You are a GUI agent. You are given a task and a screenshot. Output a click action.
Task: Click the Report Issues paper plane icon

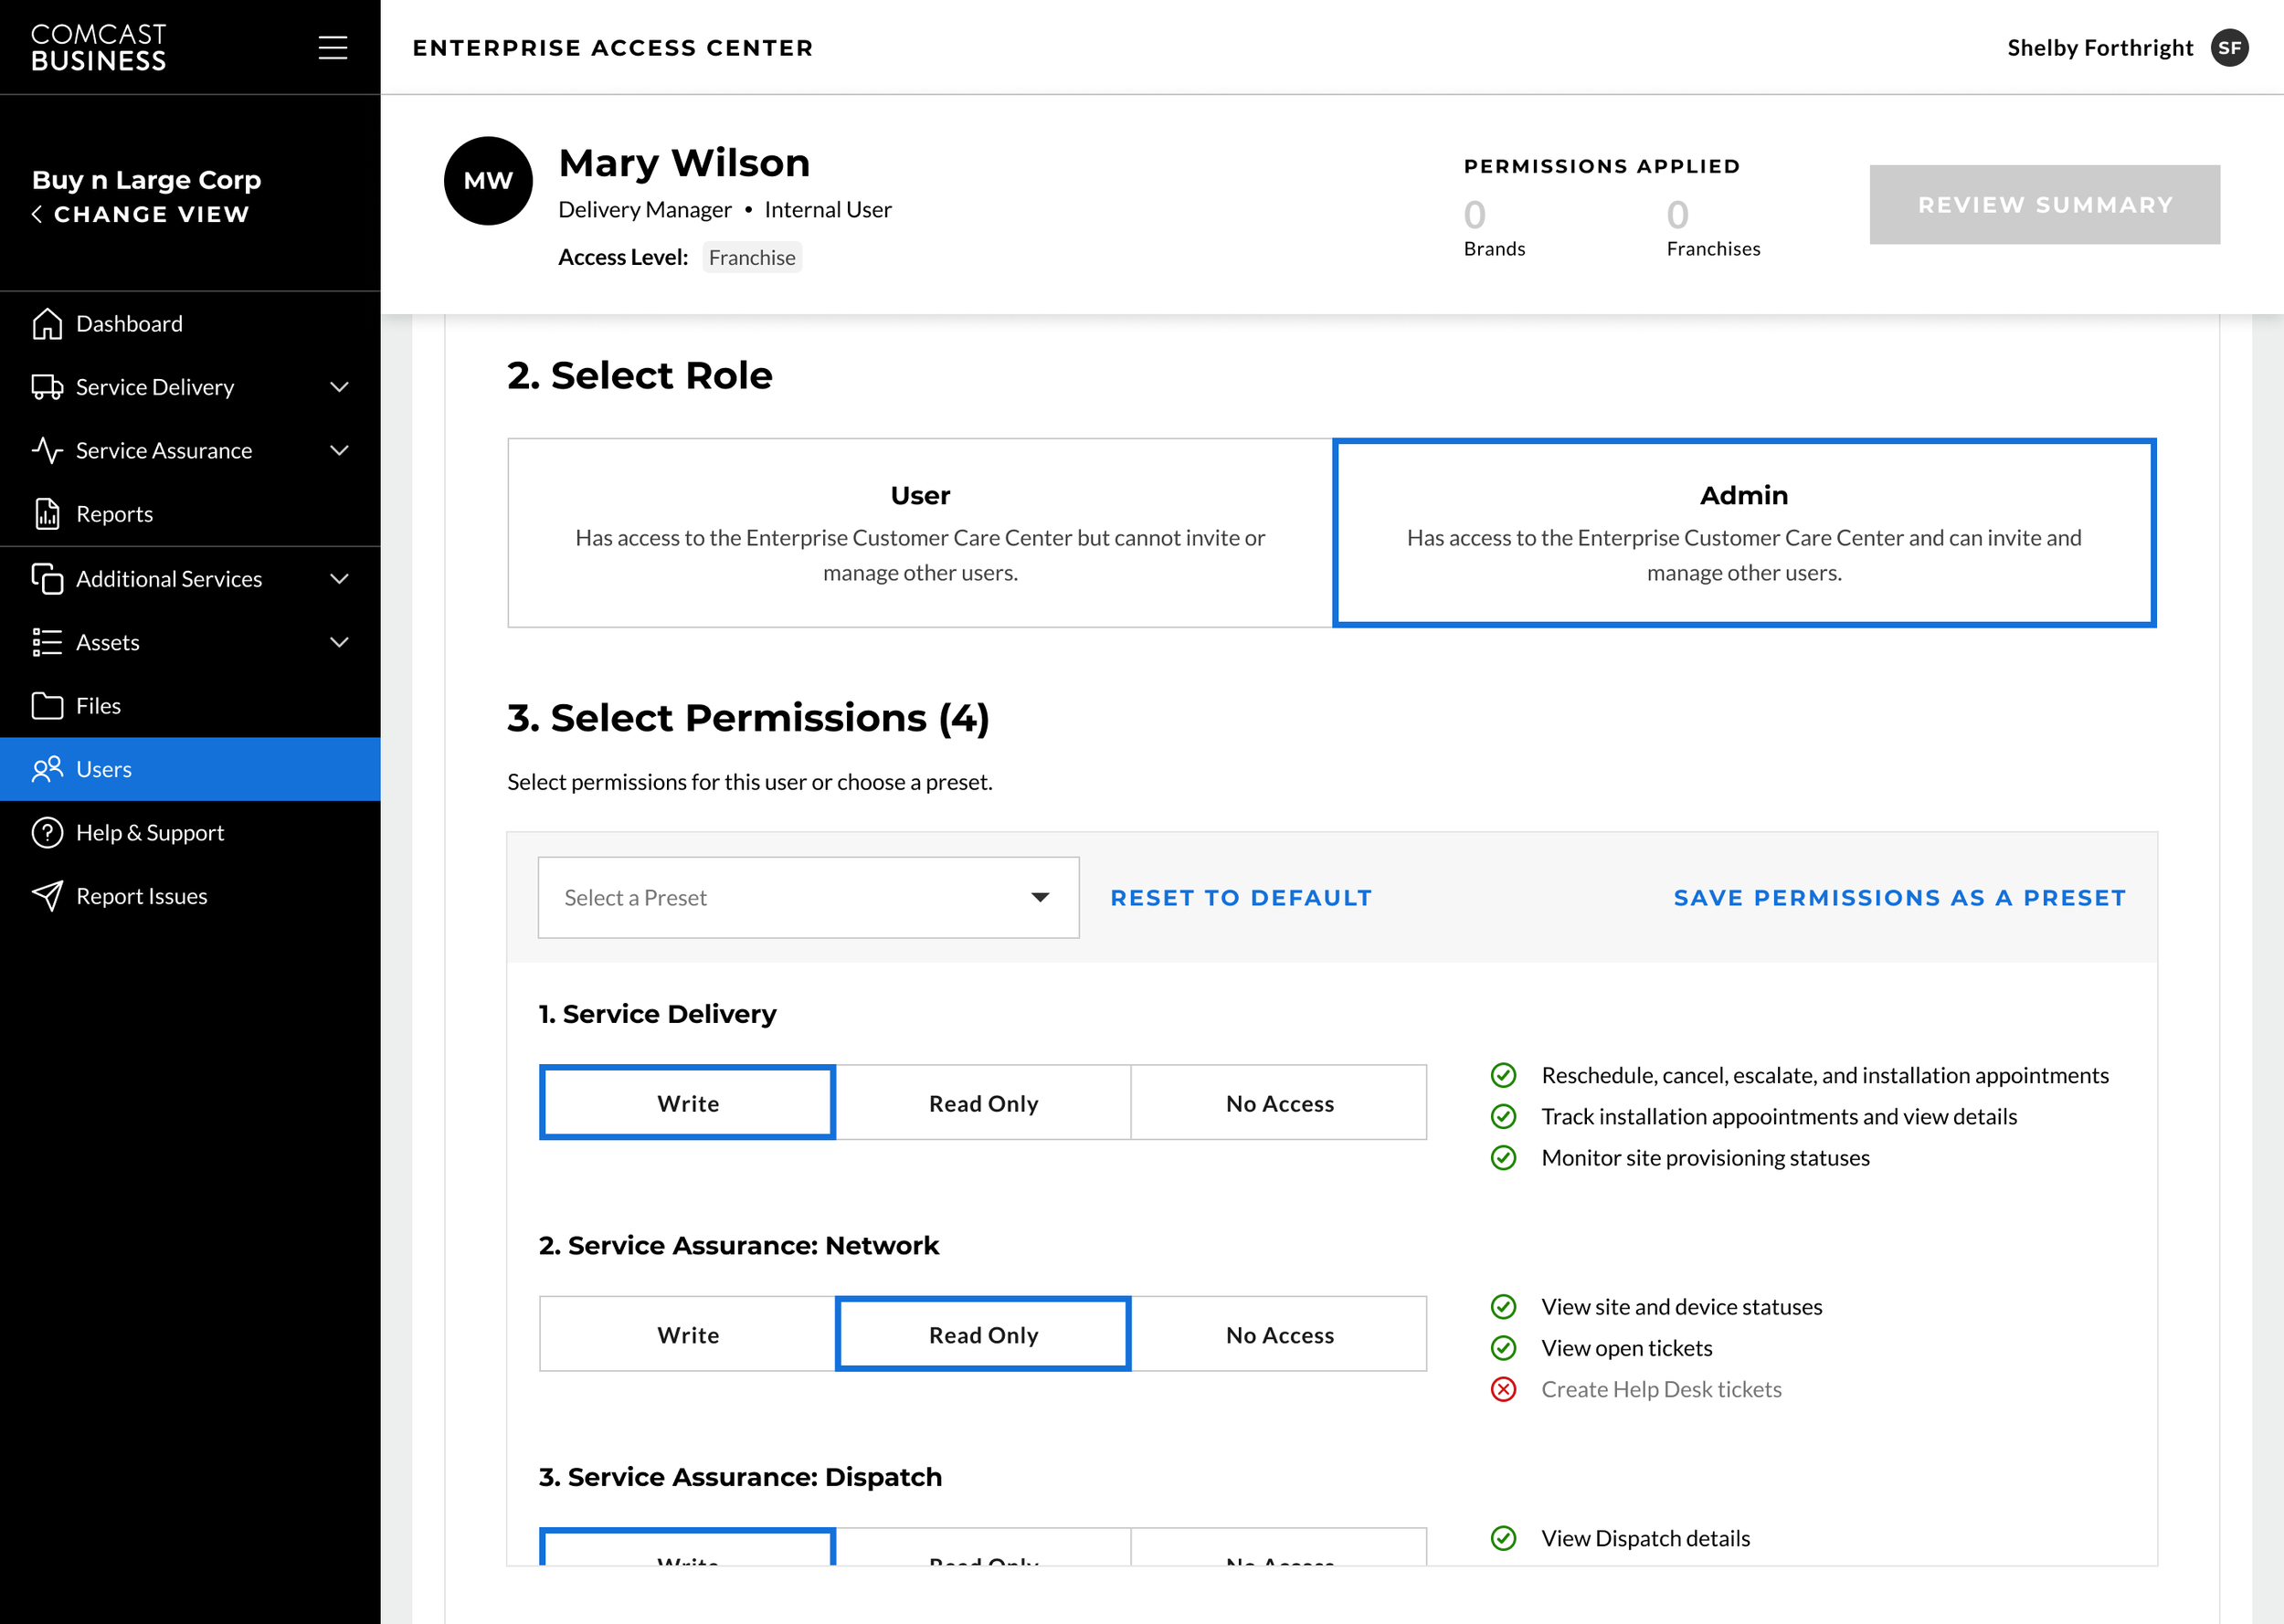pyautogui.click(x=47, y=896)
